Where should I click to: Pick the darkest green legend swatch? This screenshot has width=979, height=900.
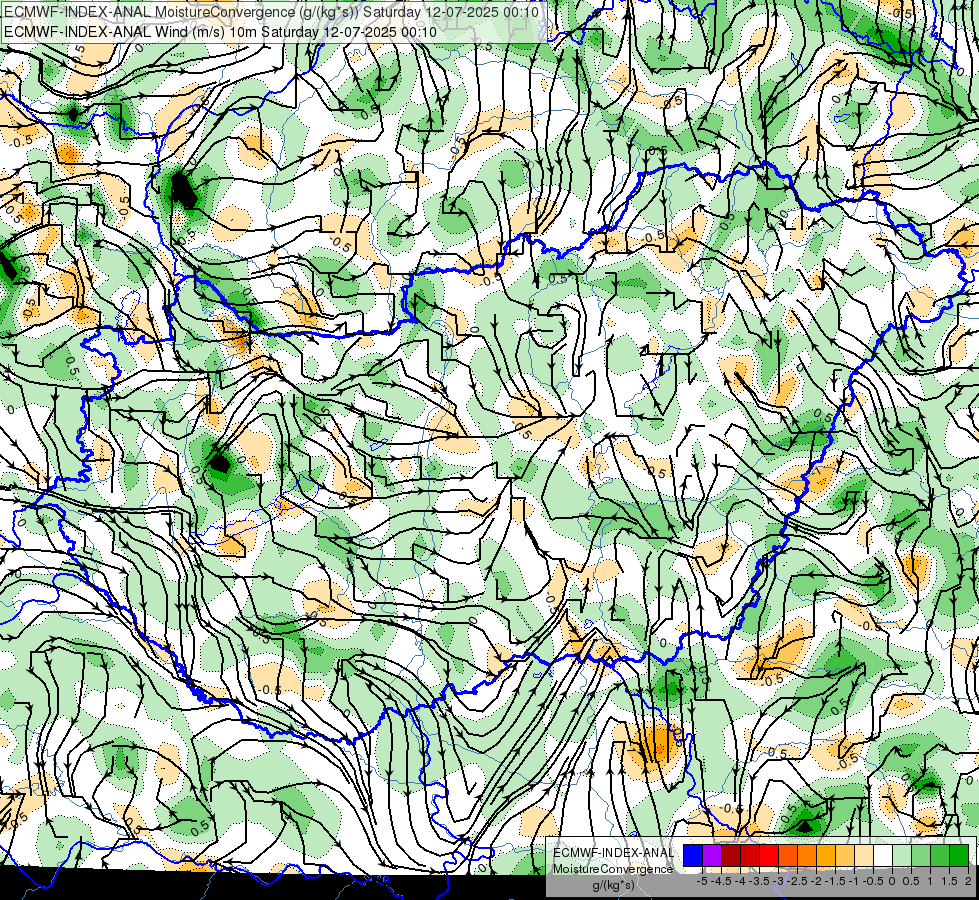pos(958,855)
